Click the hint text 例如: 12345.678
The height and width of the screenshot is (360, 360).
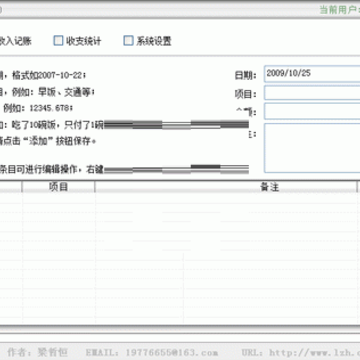[x=38, y=108]
